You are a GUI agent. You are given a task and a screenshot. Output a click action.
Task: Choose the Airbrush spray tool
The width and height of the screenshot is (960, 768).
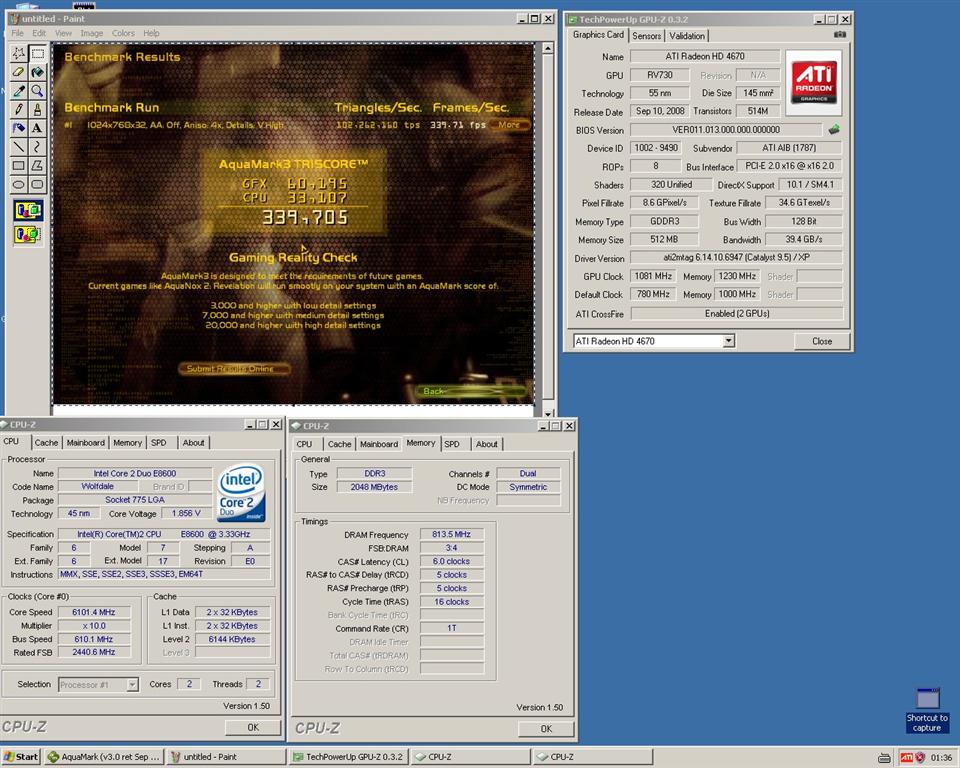click(19, 128)
